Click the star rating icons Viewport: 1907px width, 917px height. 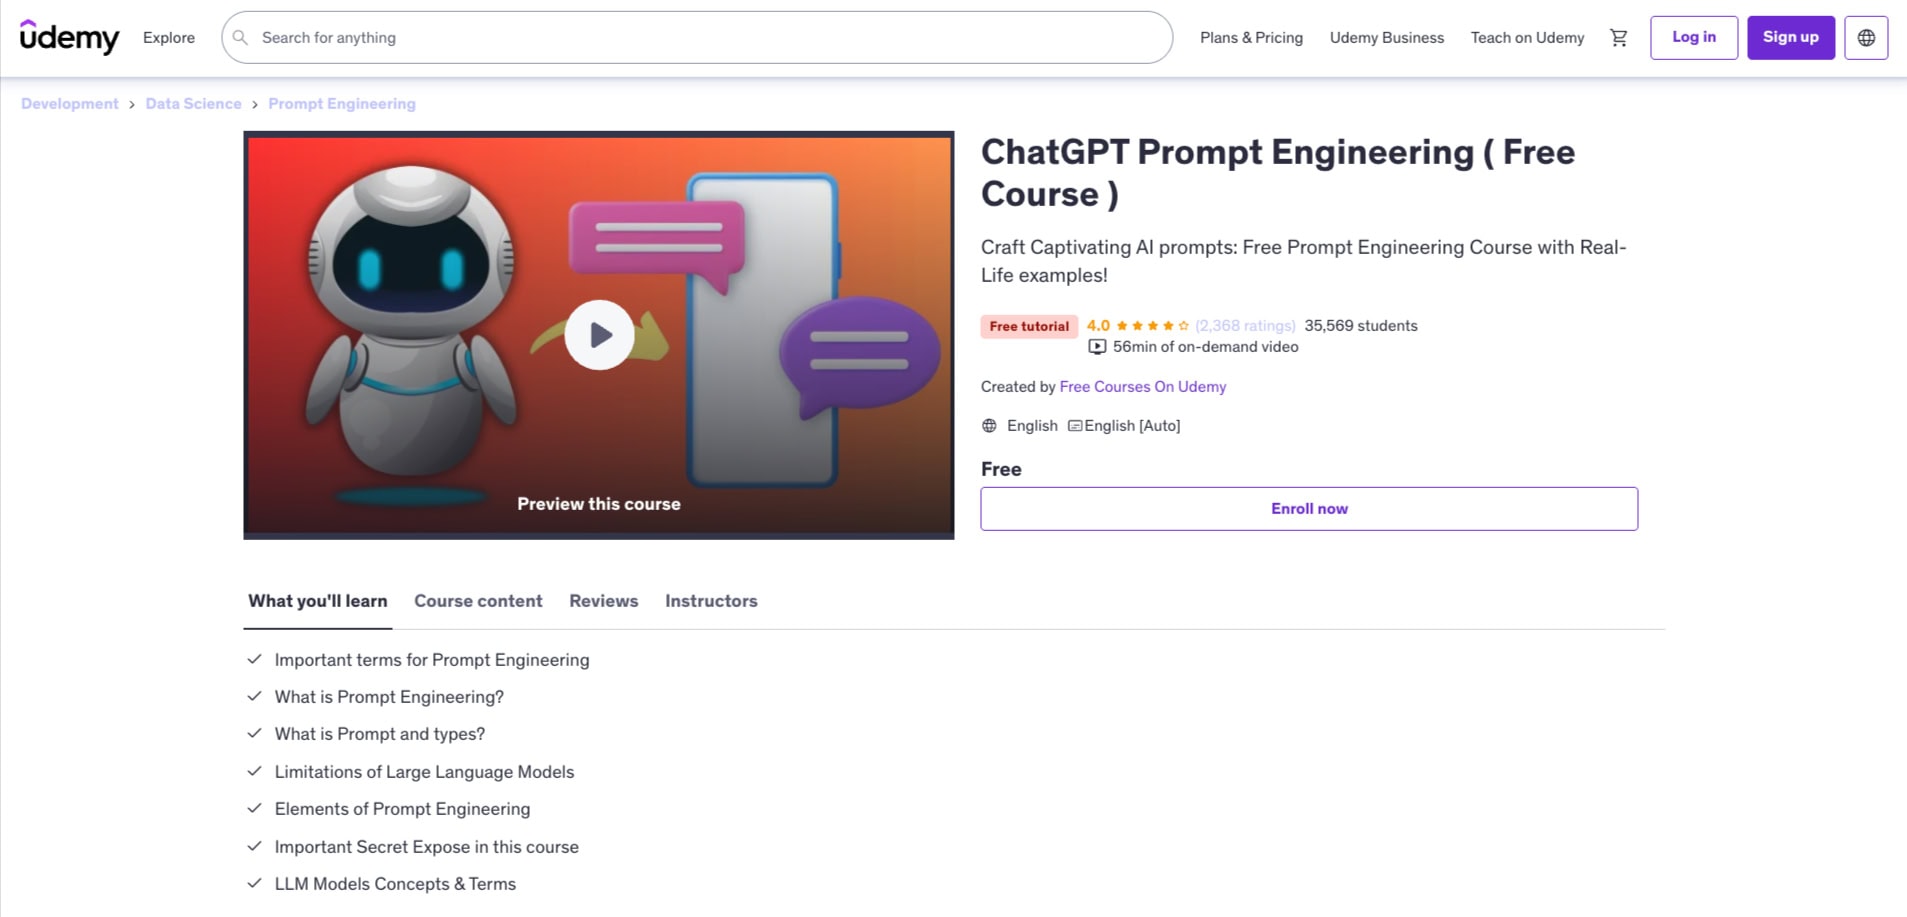click(x=1152, y=326)
